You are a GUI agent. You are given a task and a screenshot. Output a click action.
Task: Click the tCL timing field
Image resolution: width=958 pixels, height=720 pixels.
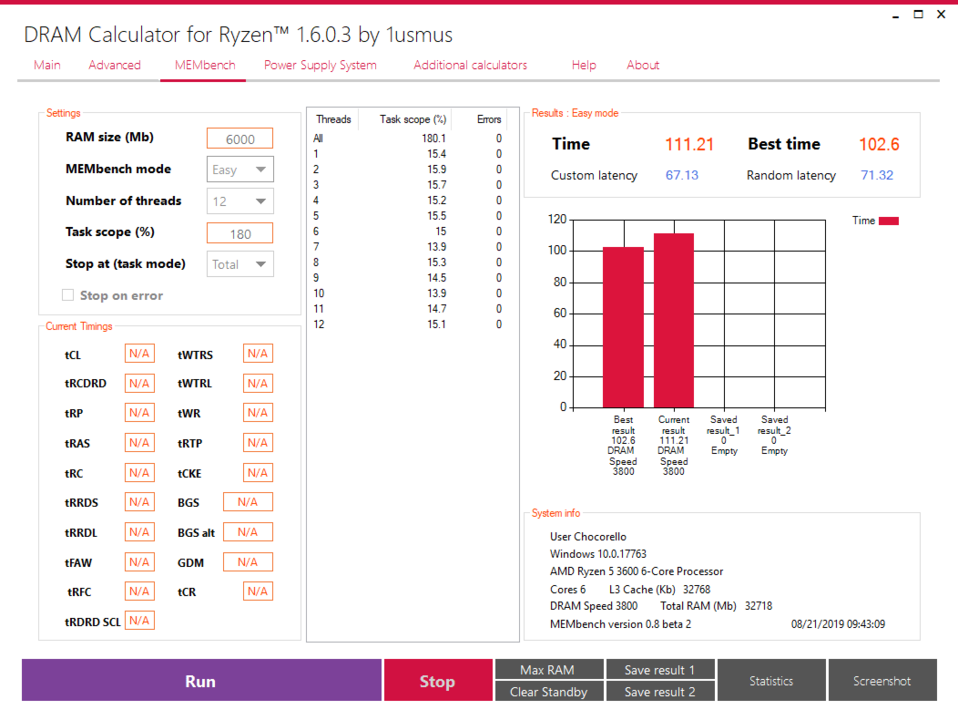(x=139, y=353)
